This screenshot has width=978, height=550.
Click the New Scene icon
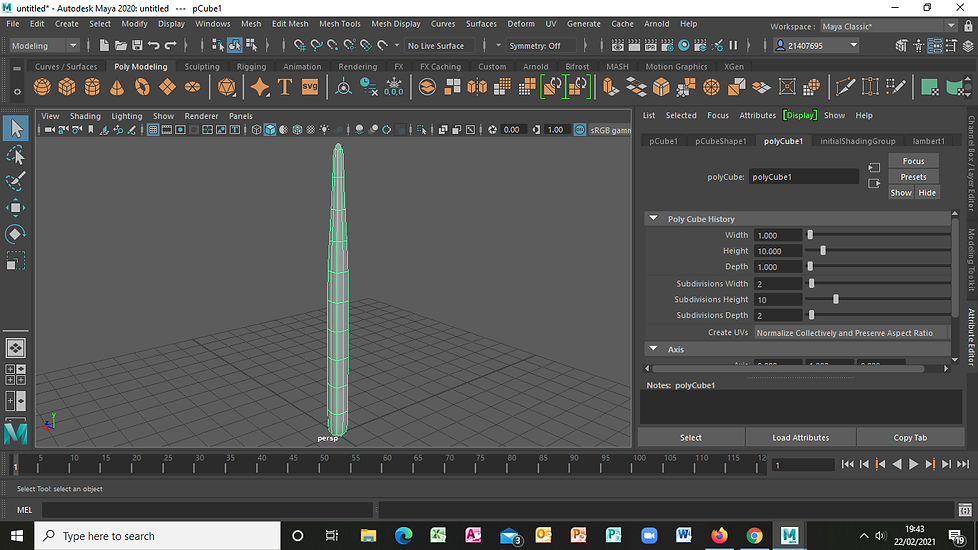click(x=104, y=46)
